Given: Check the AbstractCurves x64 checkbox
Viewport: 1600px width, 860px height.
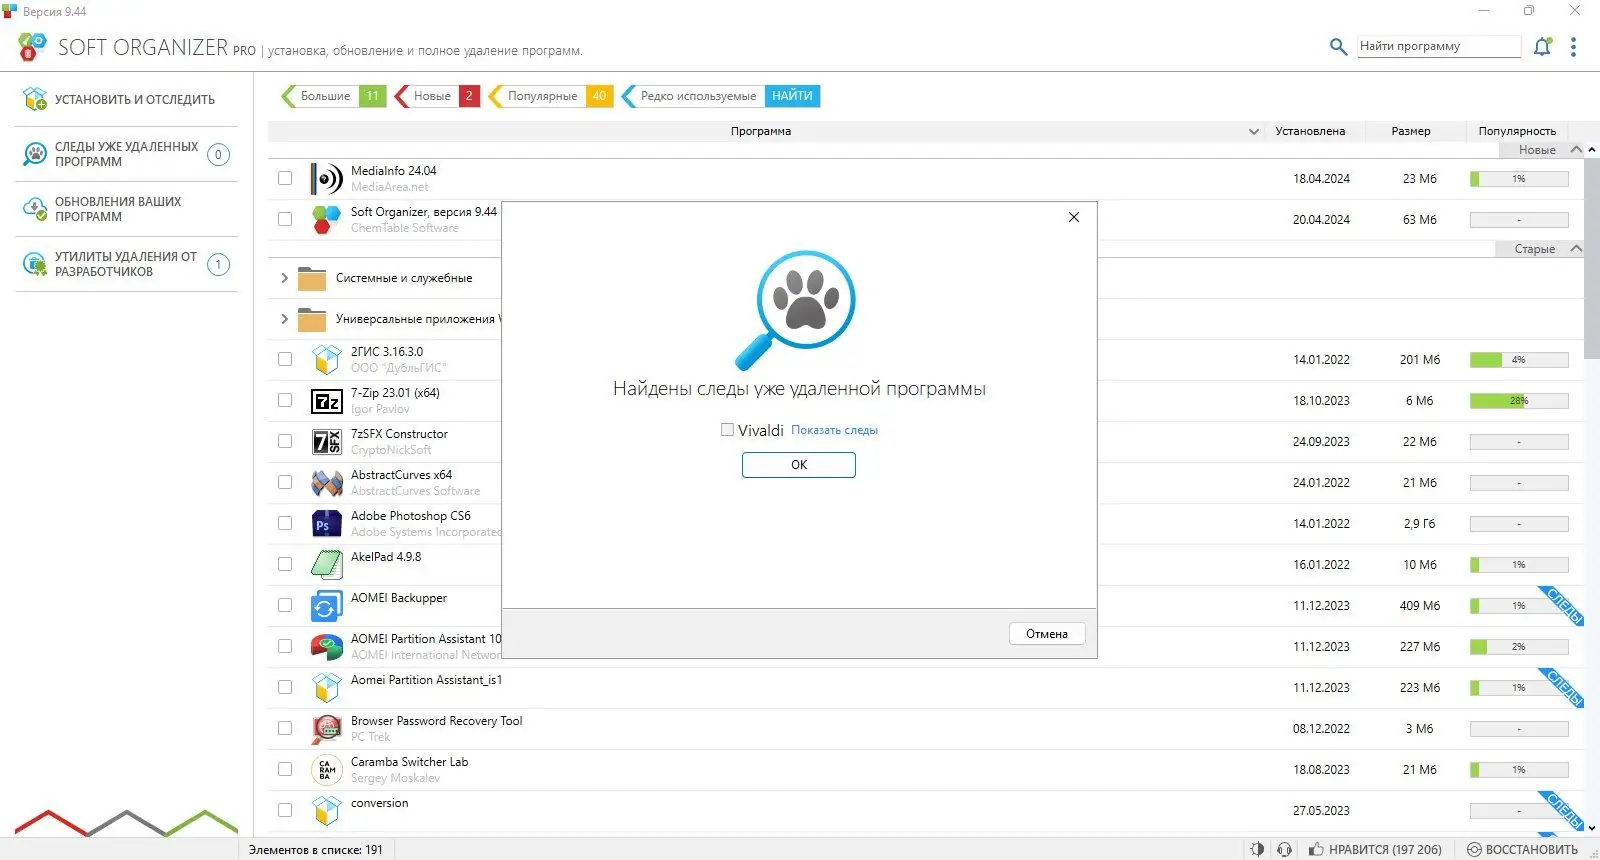Looking at the screenshot, I should click(285, 483).
